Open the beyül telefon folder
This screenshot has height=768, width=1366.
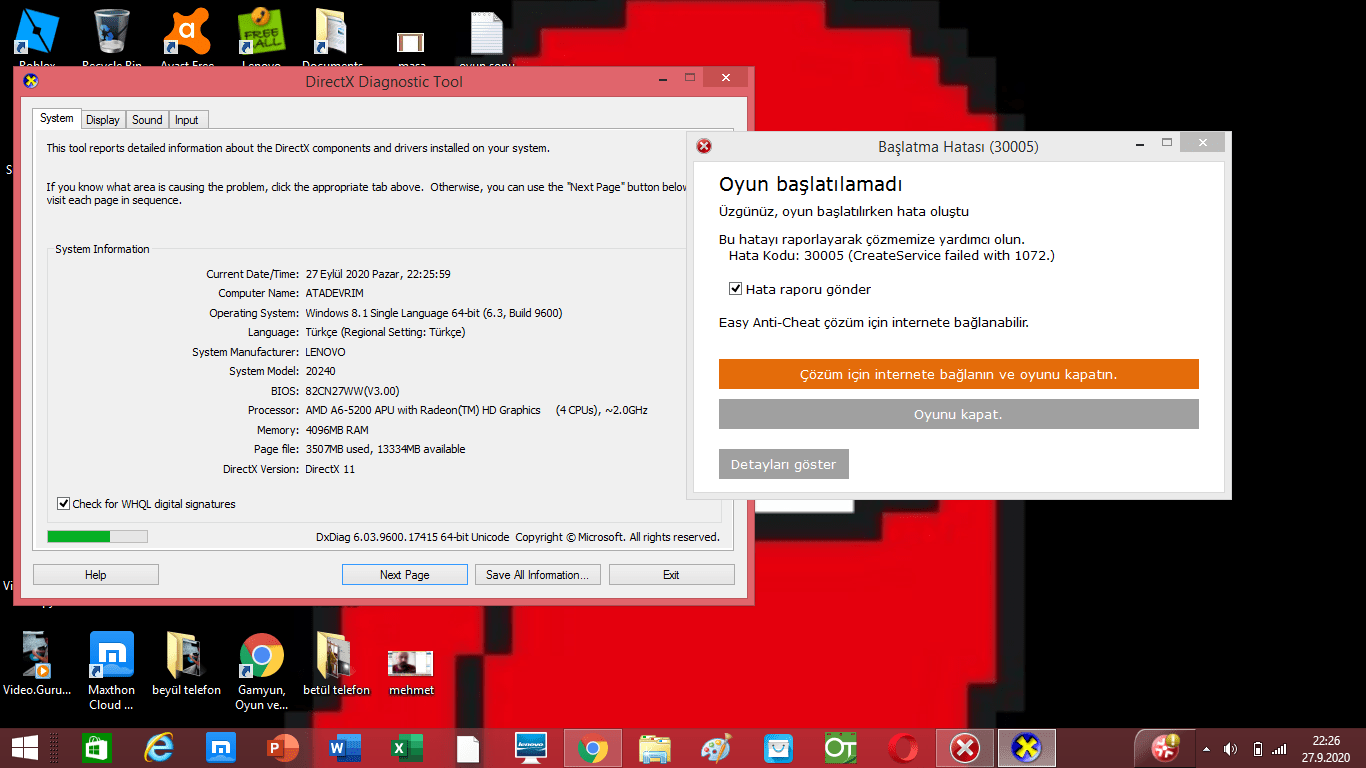point(187,662)
